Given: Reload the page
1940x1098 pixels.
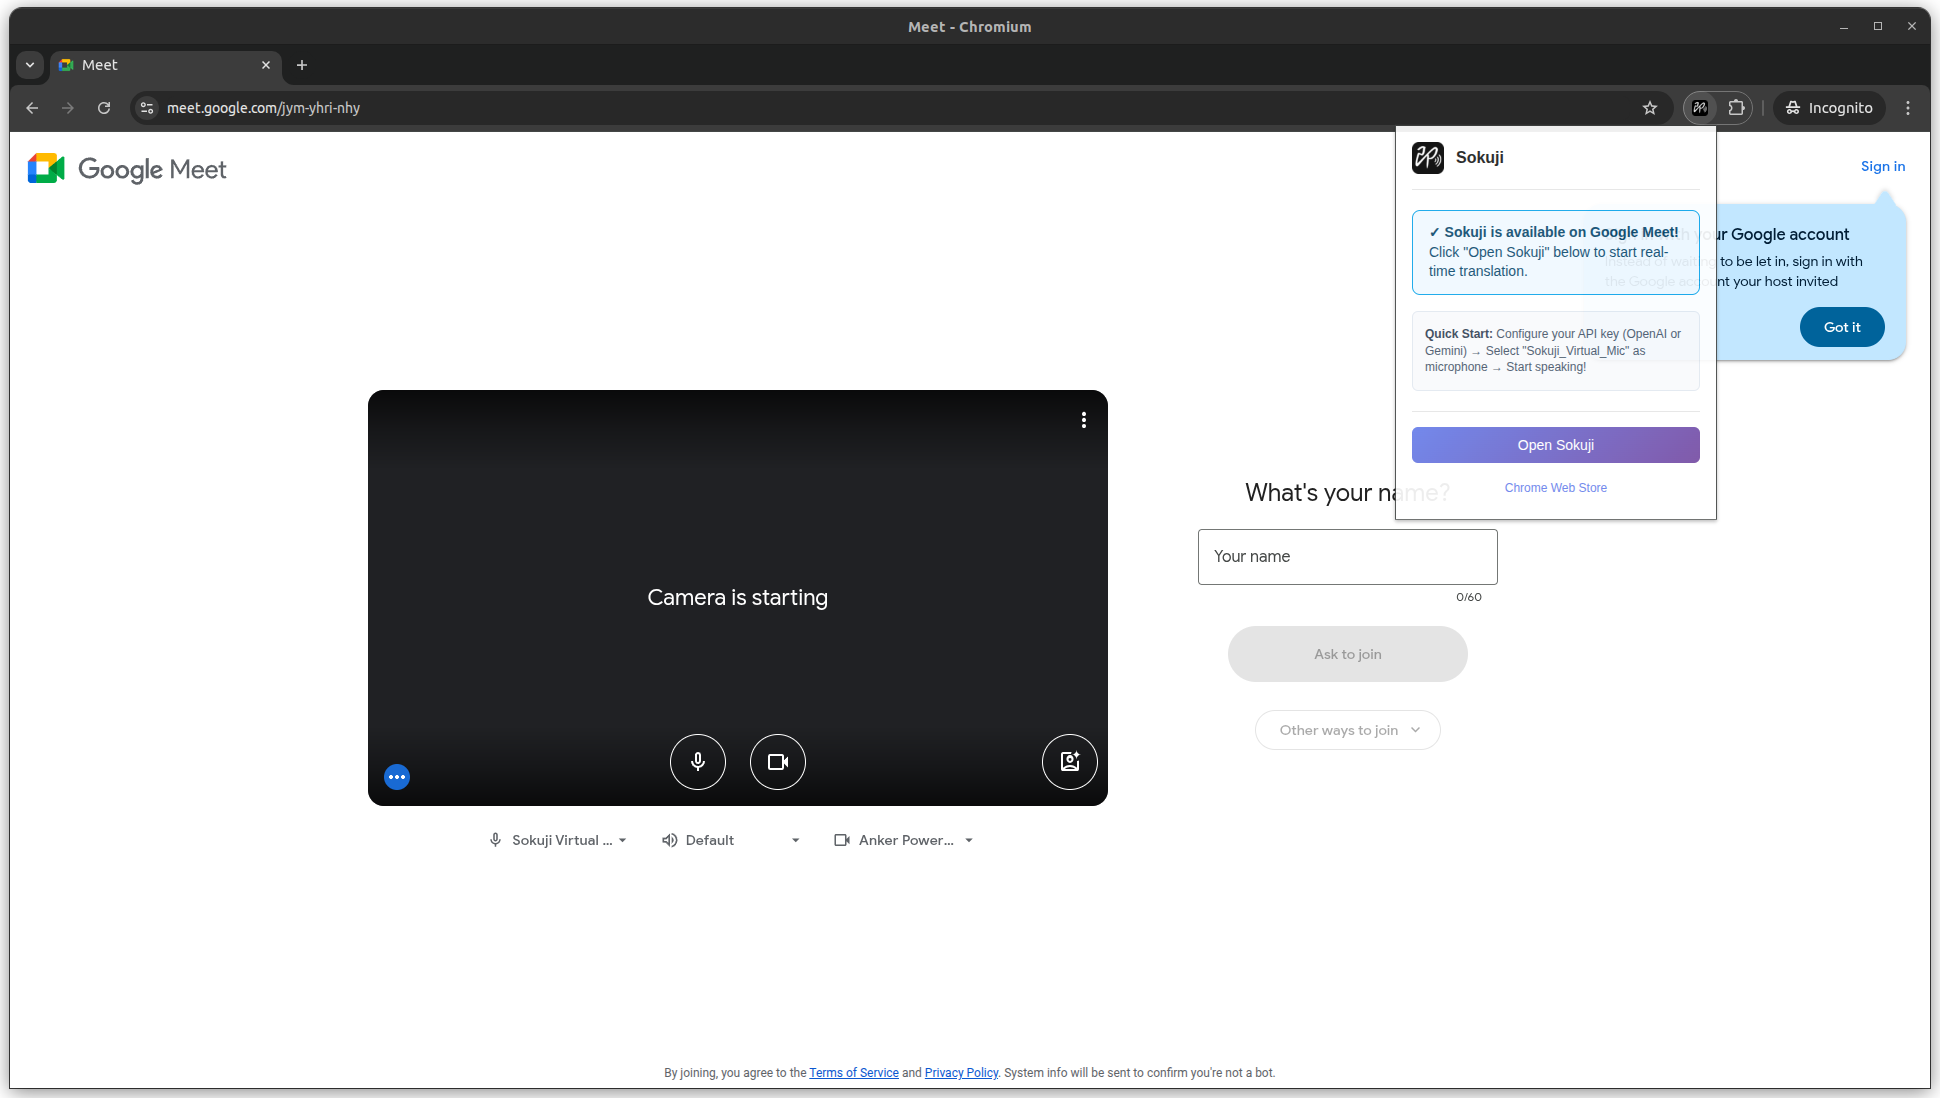Looking at the screenshot, I should click(104, 108).
